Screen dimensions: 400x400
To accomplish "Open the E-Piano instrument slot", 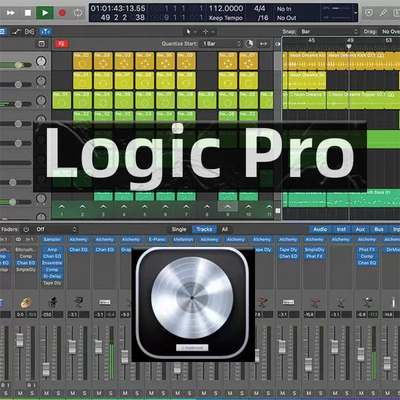I will pos(157,239).
